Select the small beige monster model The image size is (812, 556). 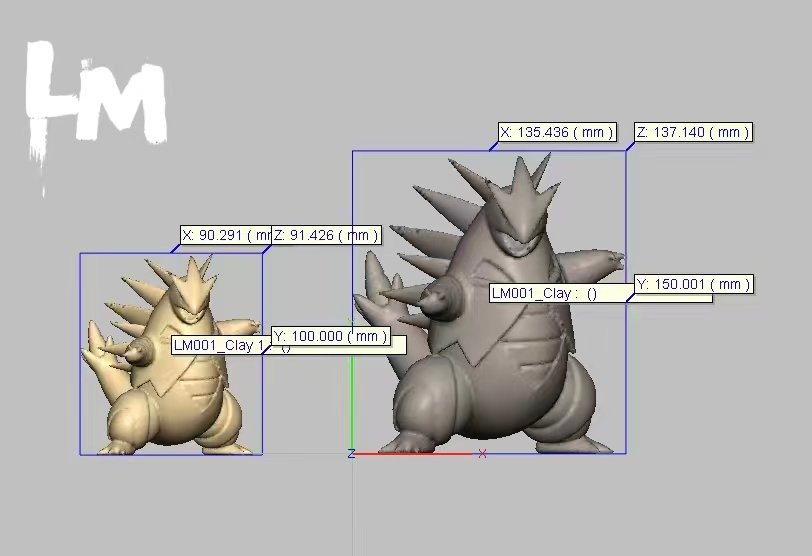170,380
